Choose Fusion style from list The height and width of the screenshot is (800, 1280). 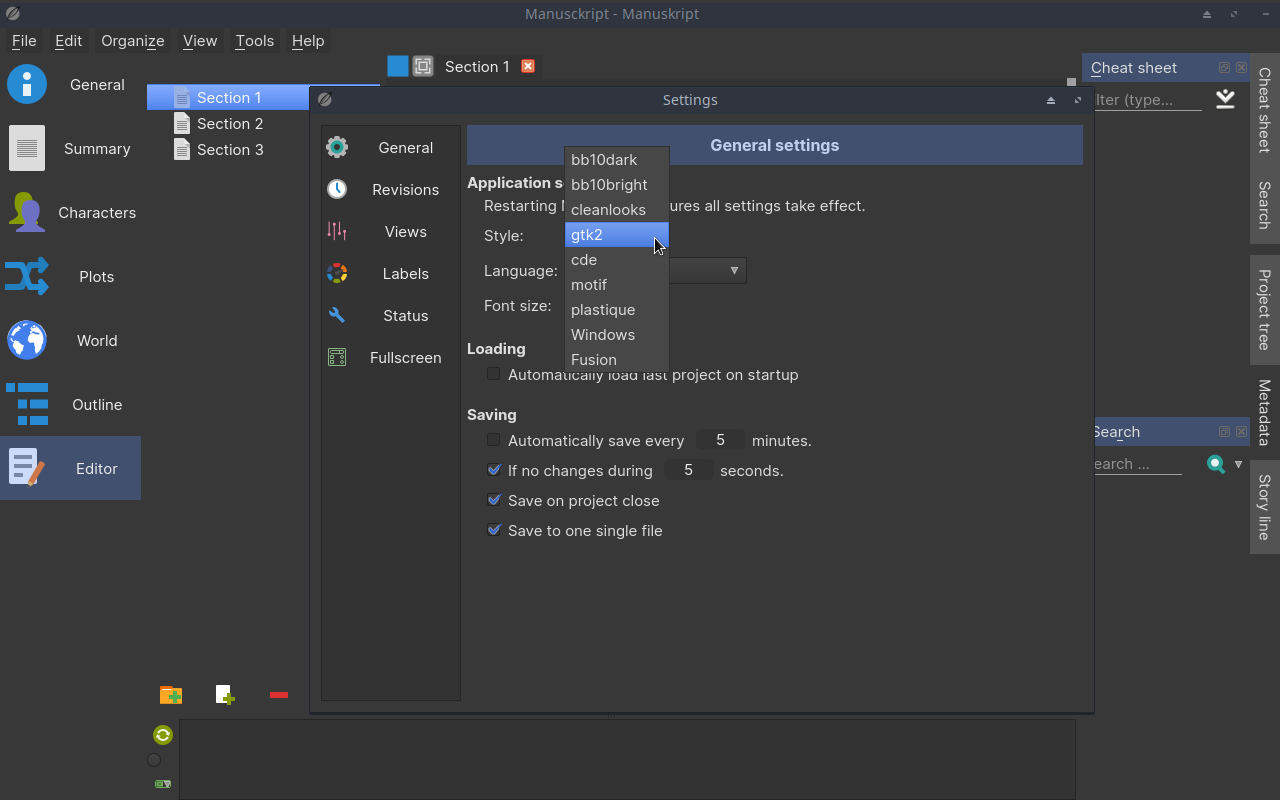pos(617,359)
